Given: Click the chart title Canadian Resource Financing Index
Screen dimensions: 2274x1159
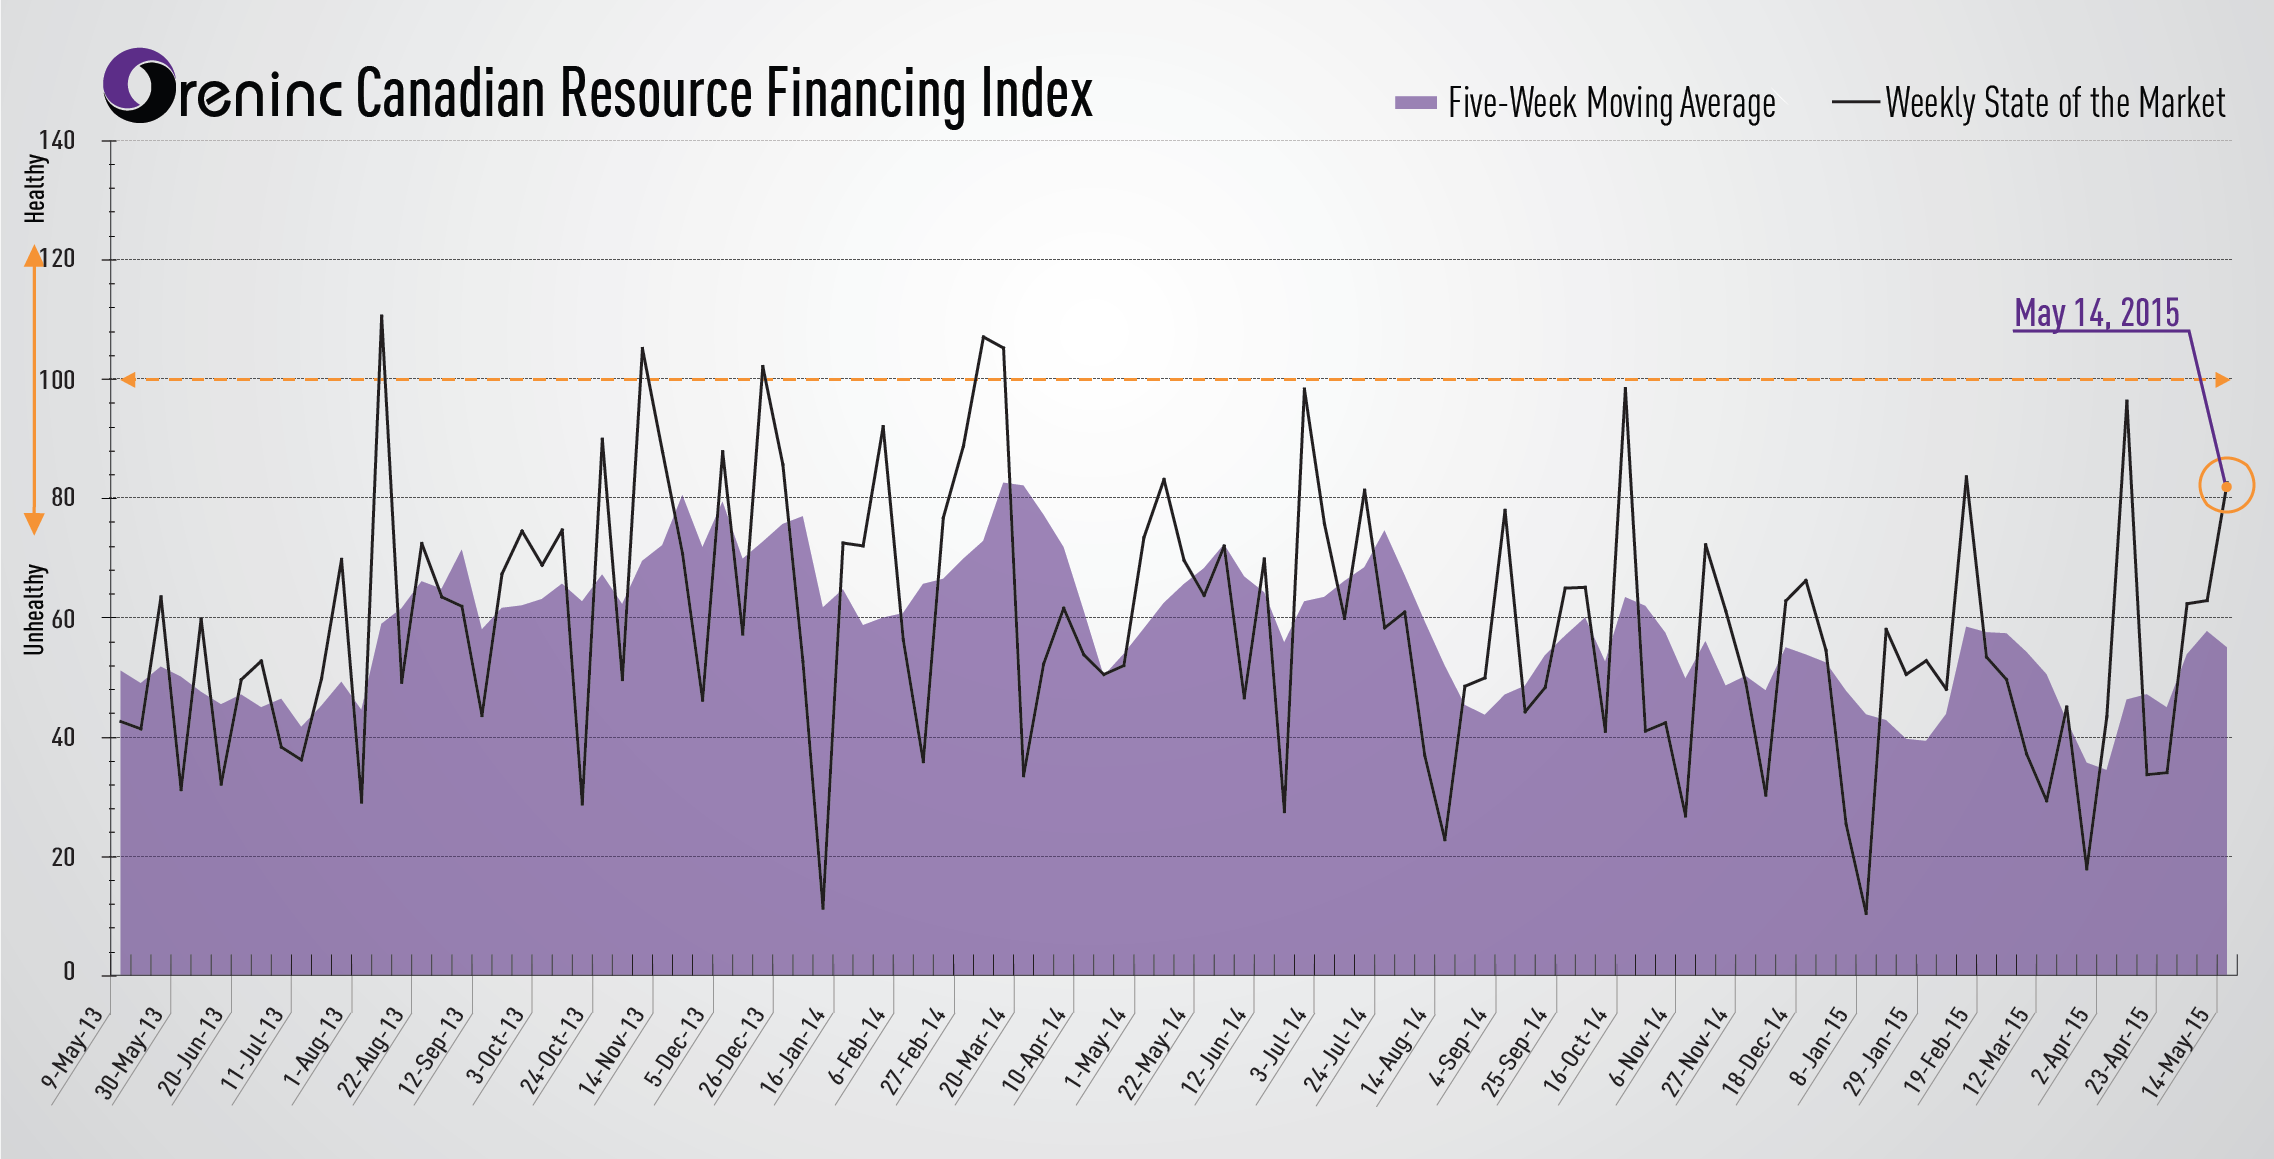Looking at the screenshot, I should [x=724, y=93].
